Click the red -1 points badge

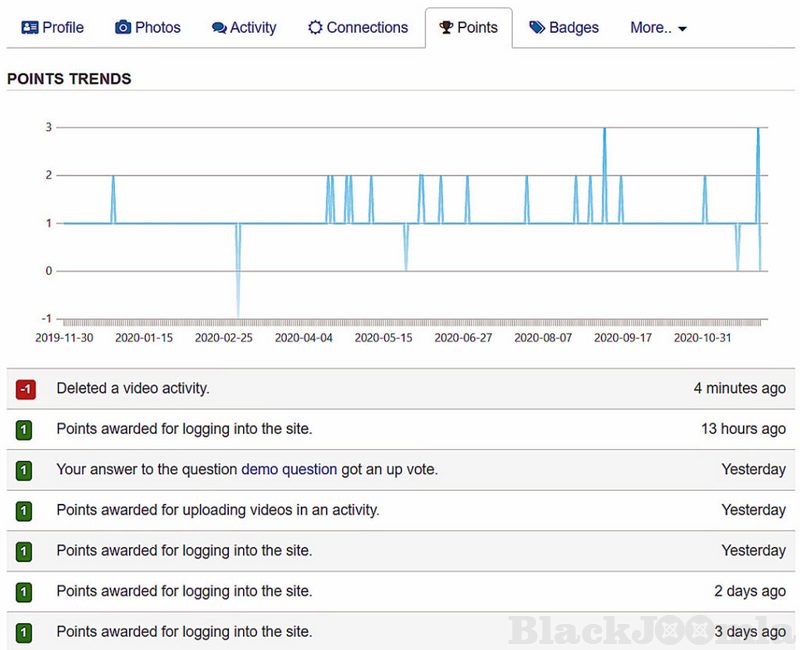[26, 389]
